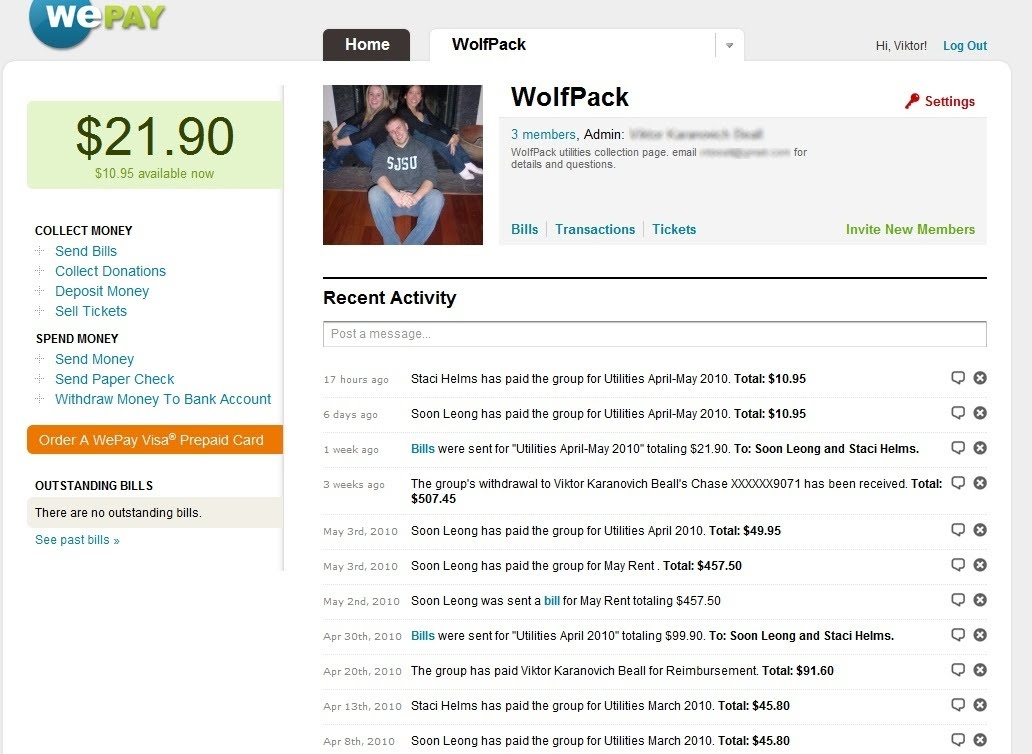Open the Transactions tab of WolfPack

(595, 229)
